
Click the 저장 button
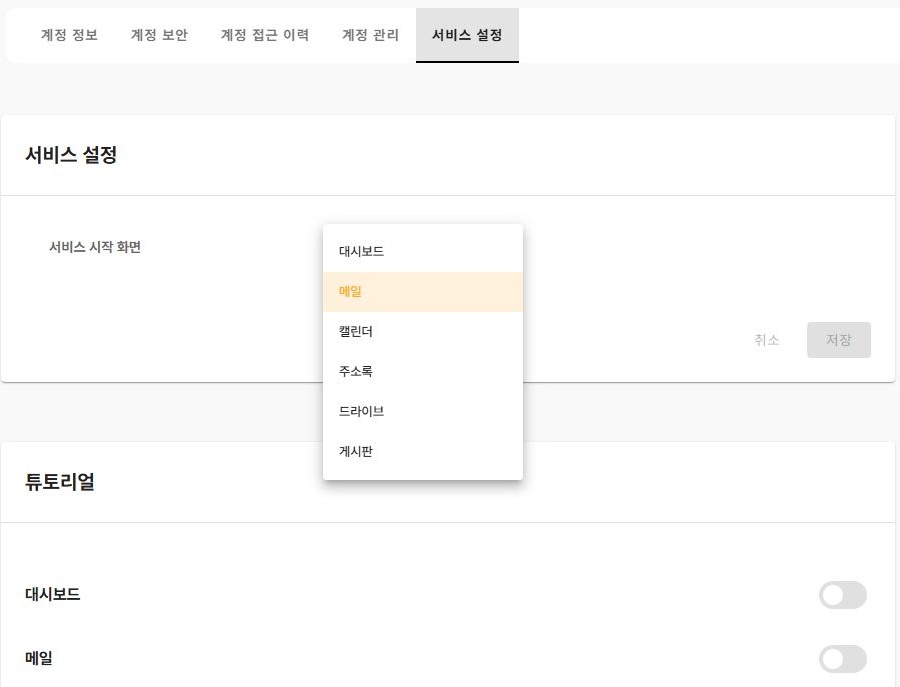click(x=839, y=340)
